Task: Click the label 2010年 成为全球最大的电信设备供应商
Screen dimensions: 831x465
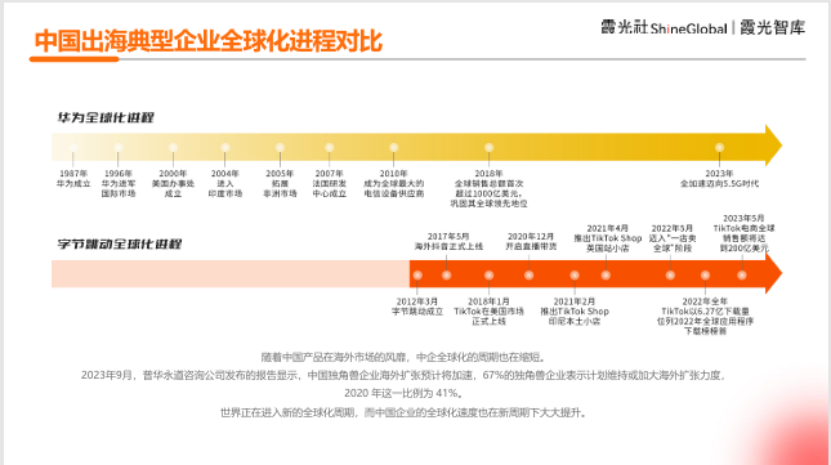Action: point(393,183)
